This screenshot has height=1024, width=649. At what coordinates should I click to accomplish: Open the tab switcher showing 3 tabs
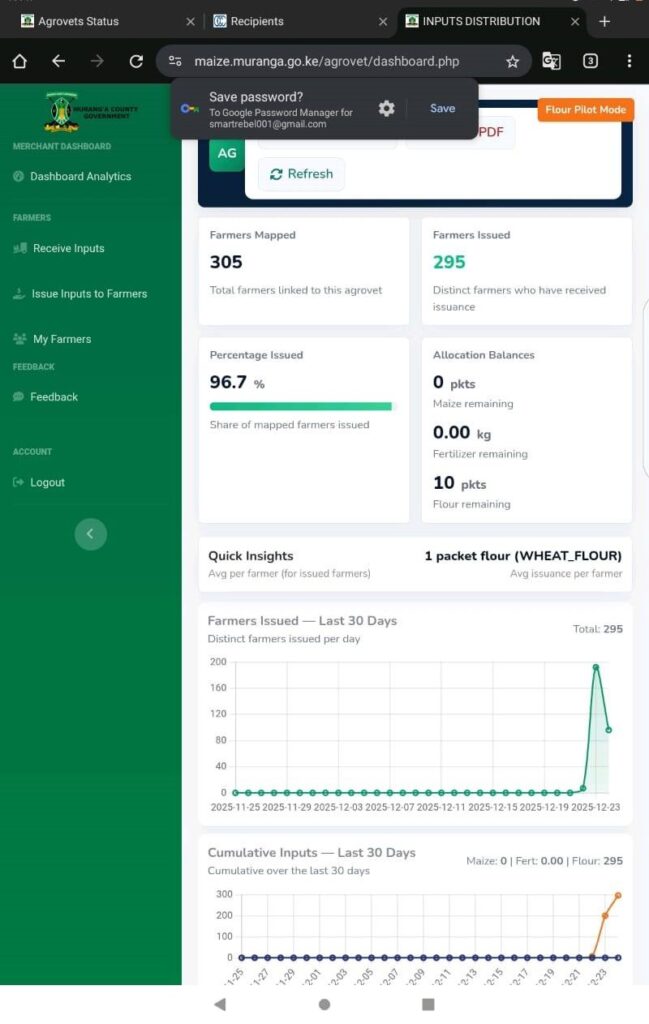click(590, 61)
